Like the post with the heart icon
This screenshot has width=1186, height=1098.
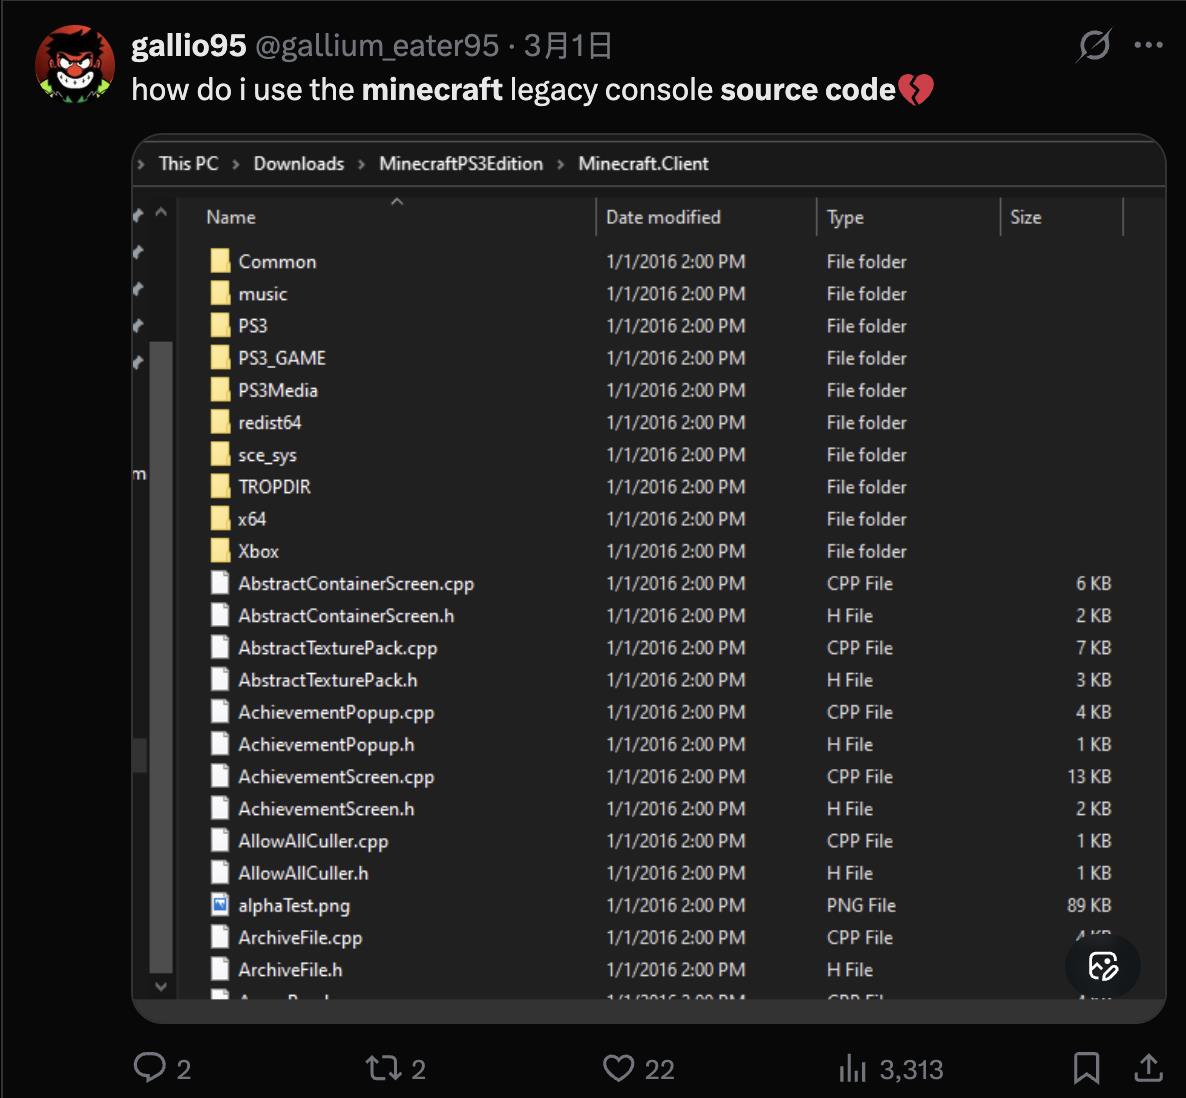tap(618, 1068)
